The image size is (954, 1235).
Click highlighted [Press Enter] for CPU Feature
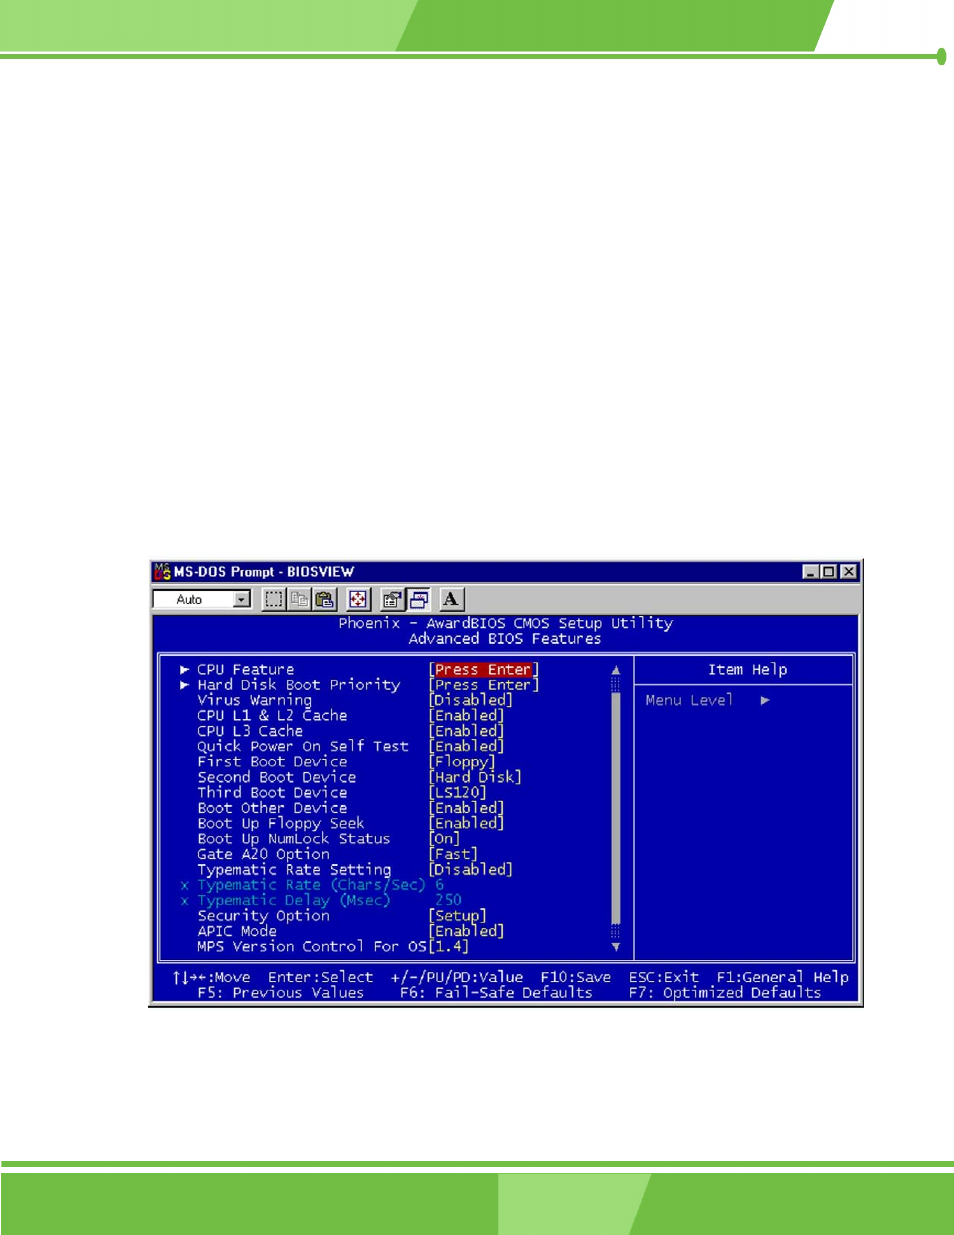click(484, 670)
